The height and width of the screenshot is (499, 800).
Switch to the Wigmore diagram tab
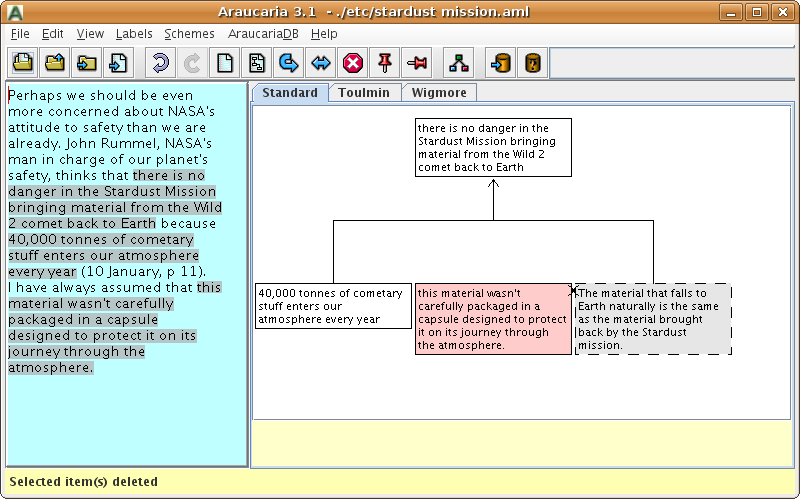point(439,93)
